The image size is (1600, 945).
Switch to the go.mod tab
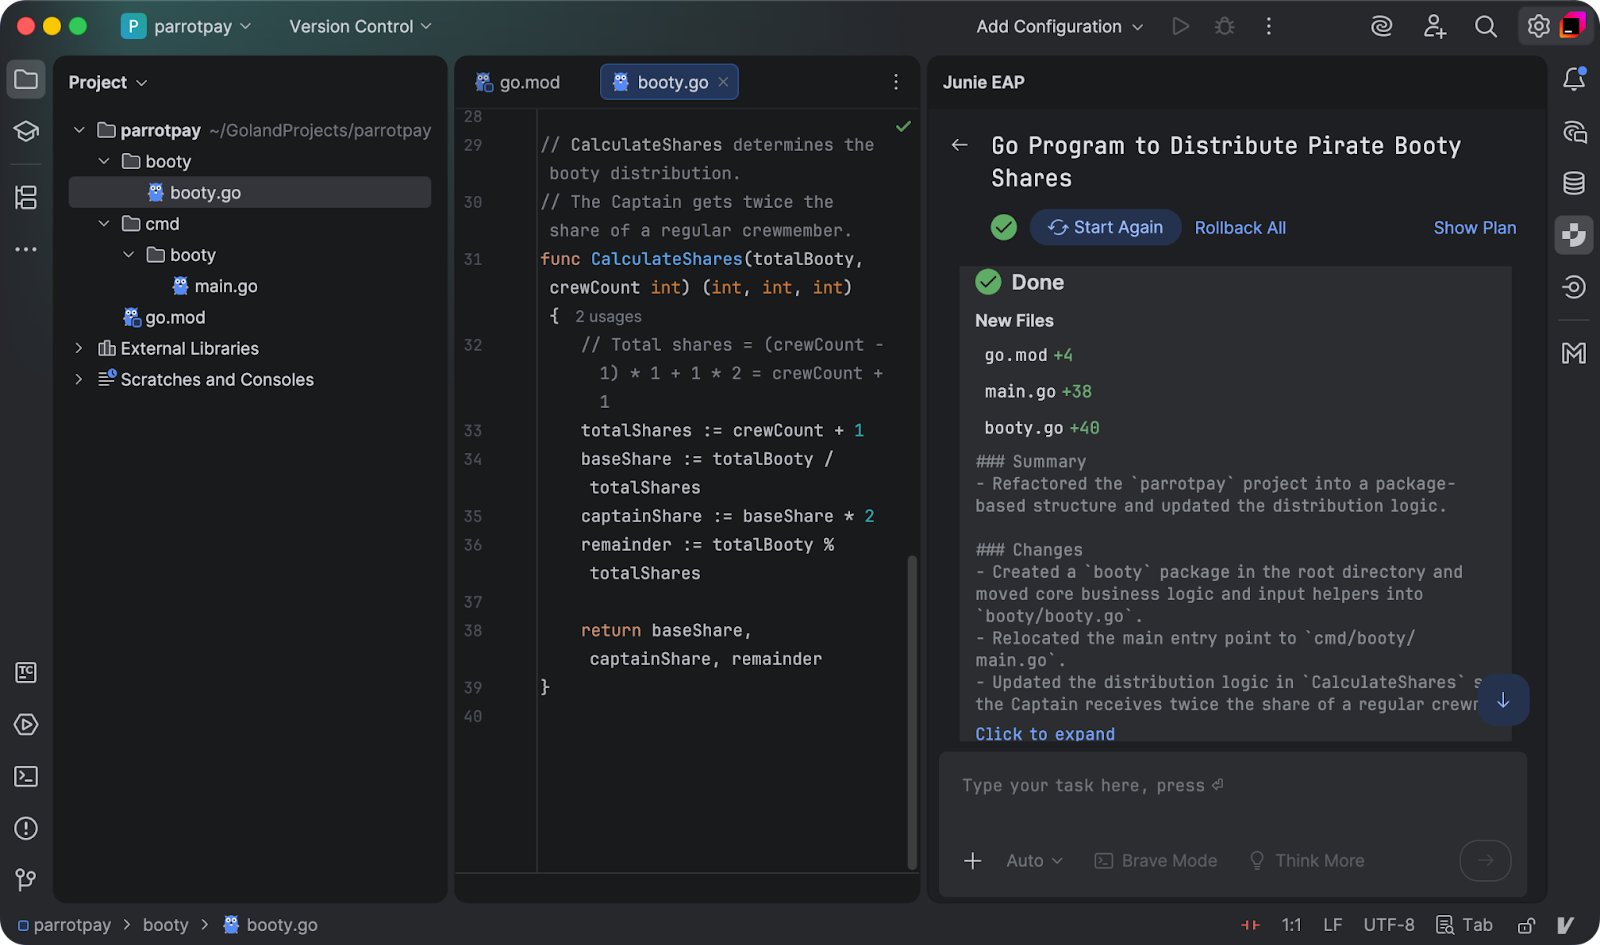point(518,83)
